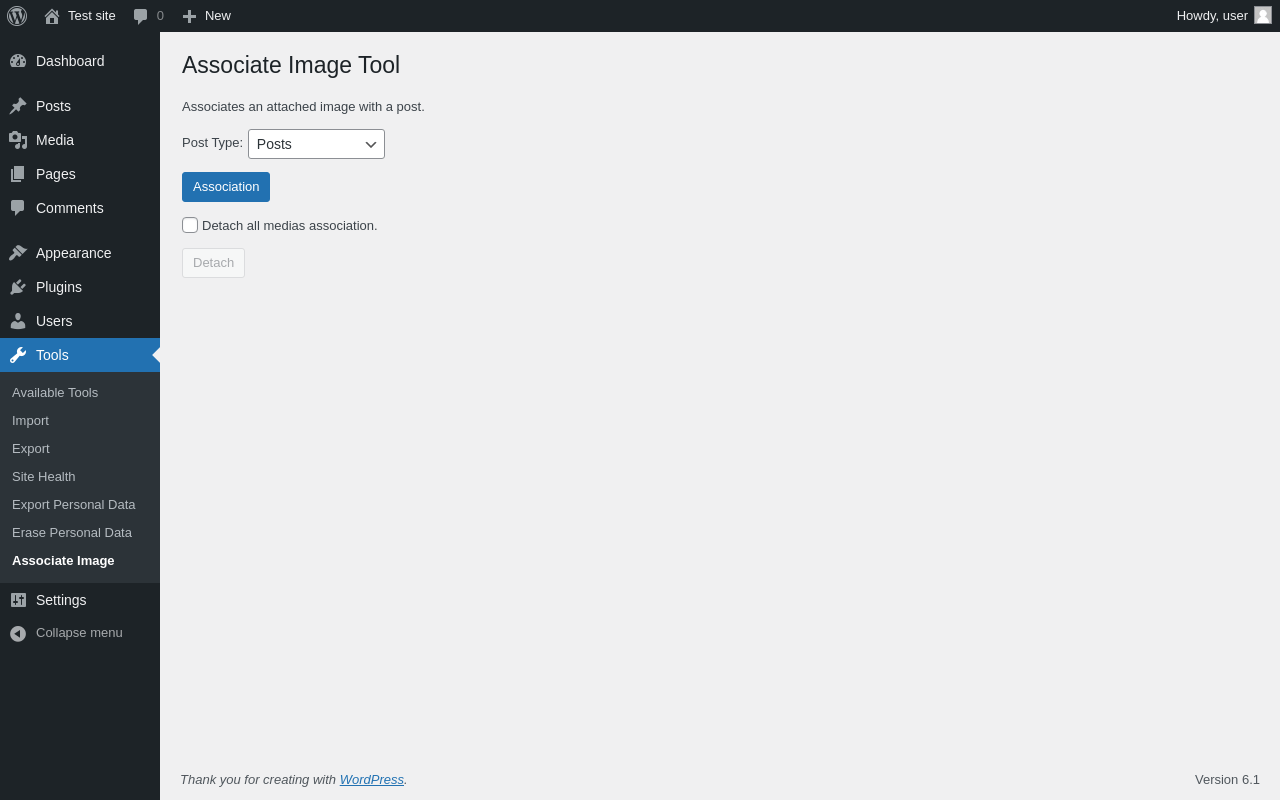Click the Dashboard gauge icon
1280x800 pixels.
pyautogui.click(x=18, y=61)
